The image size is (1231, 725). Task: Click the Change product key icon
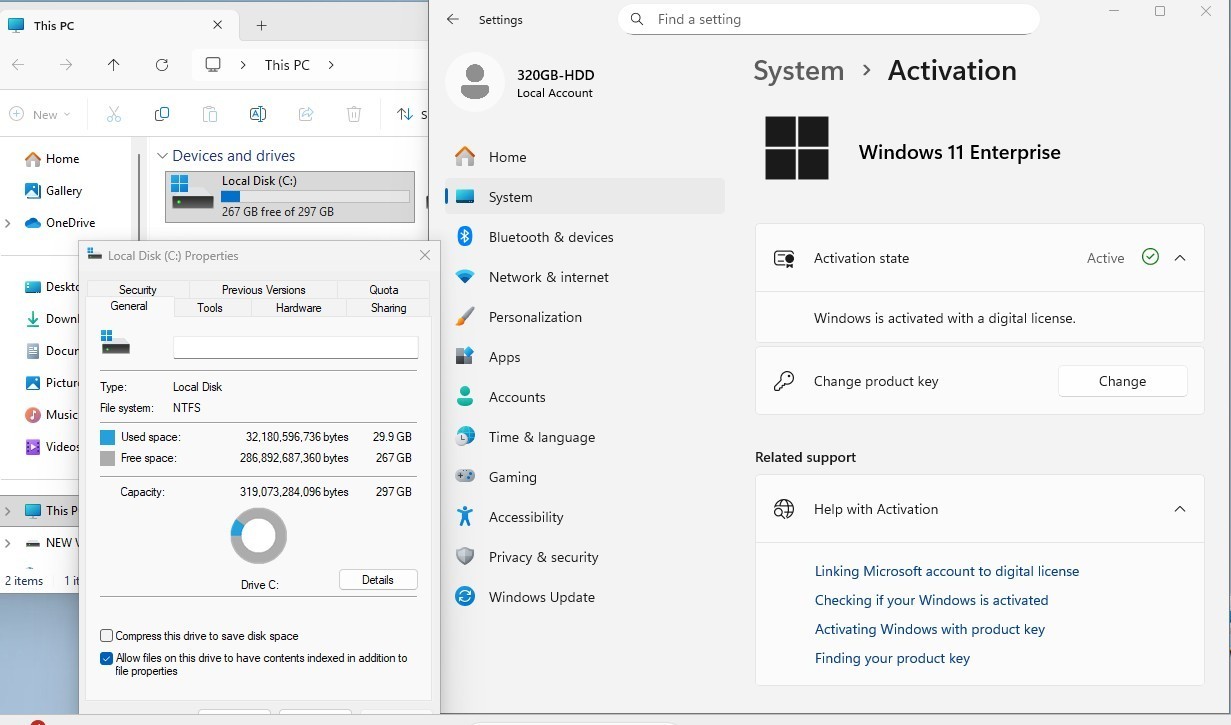(x=784, y=381)
